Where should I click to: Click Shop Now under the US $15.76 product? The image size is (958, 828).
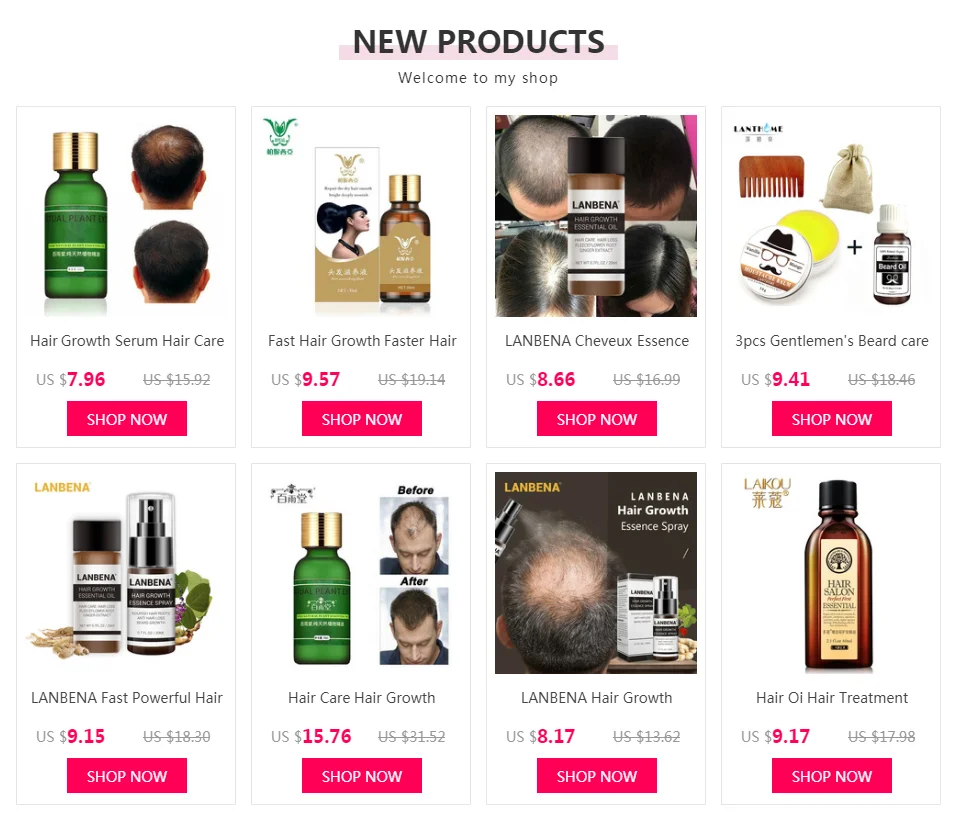362,775
